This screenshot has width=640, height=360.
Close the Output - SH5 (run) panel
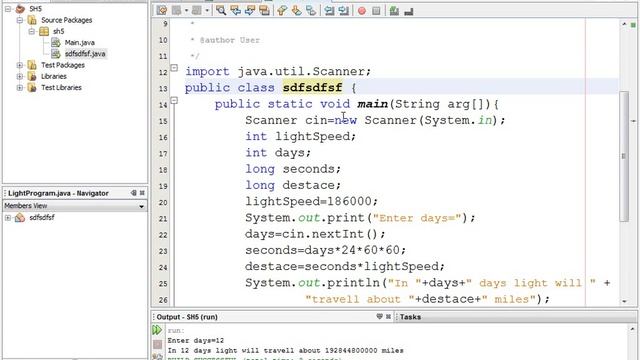tap(388, 316)
